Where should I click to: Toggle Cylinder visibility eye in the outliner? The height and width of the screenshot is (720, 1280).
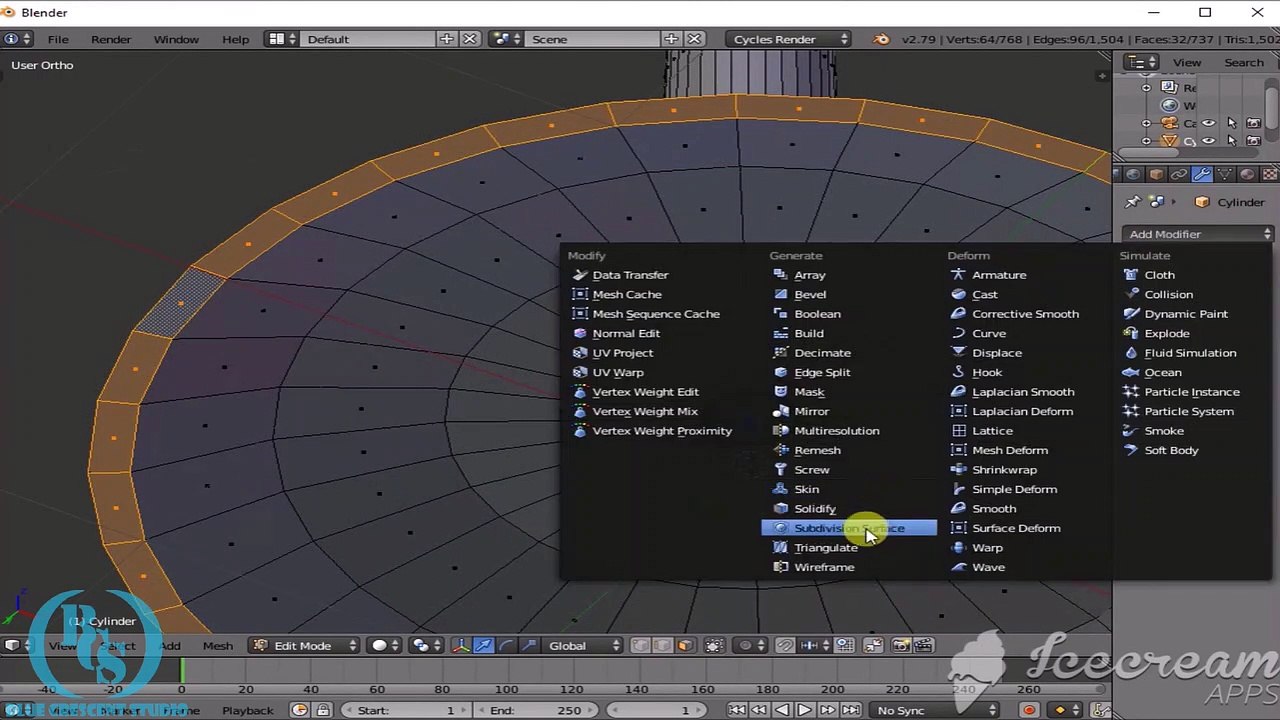coord(1209,141)
